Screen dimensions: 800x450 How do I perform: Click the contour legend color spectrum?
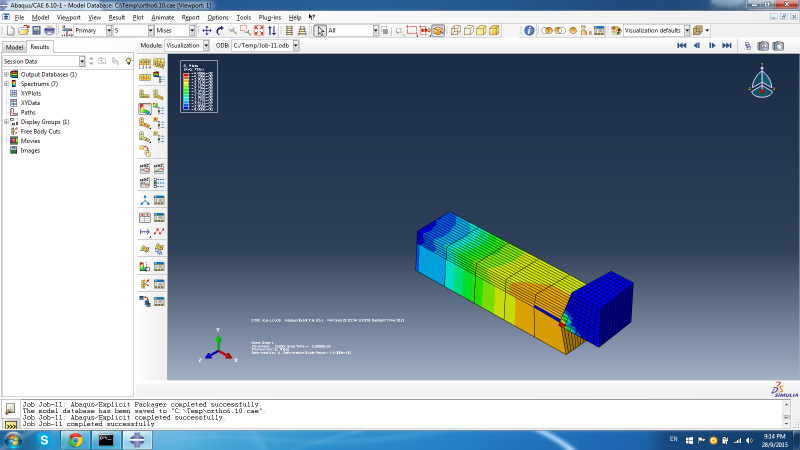pyautogui.click(x=186, y=91)
